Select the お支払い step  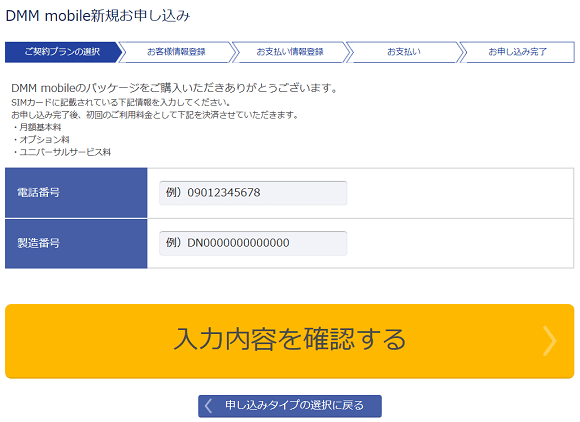404,52
